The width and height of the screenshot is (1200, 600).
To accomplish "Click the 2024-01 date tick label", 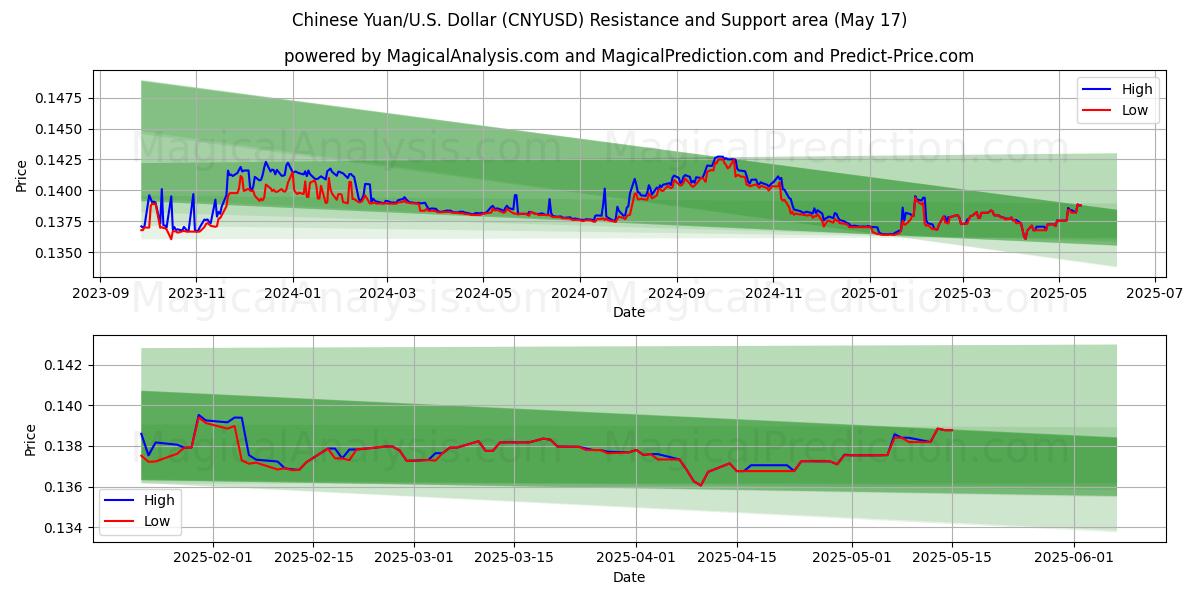I will (292, 294).
